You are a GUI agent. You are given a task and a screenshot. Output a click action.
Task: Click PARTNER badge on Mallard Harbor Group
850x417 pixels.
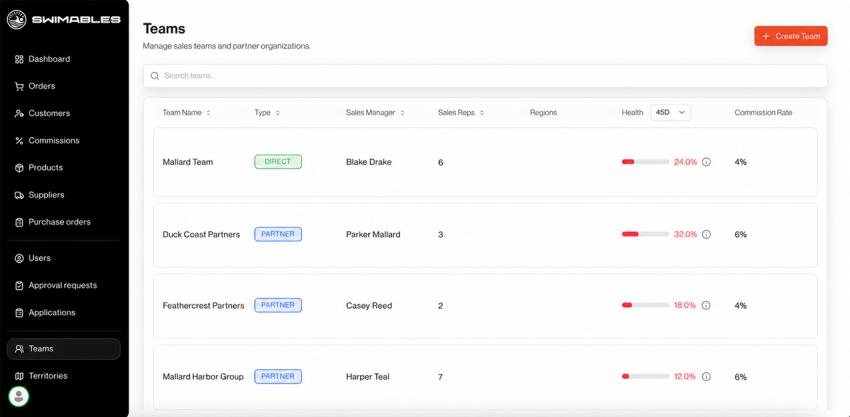click(x=278, y=376)
